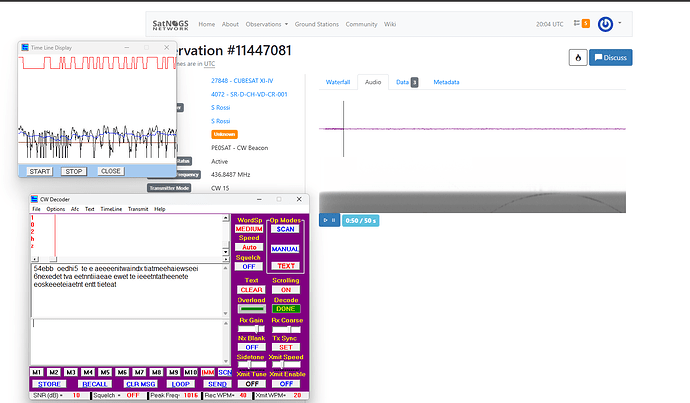Select memory button M3
This screenshot has height=403, width=690.
[x=71, y=372]
